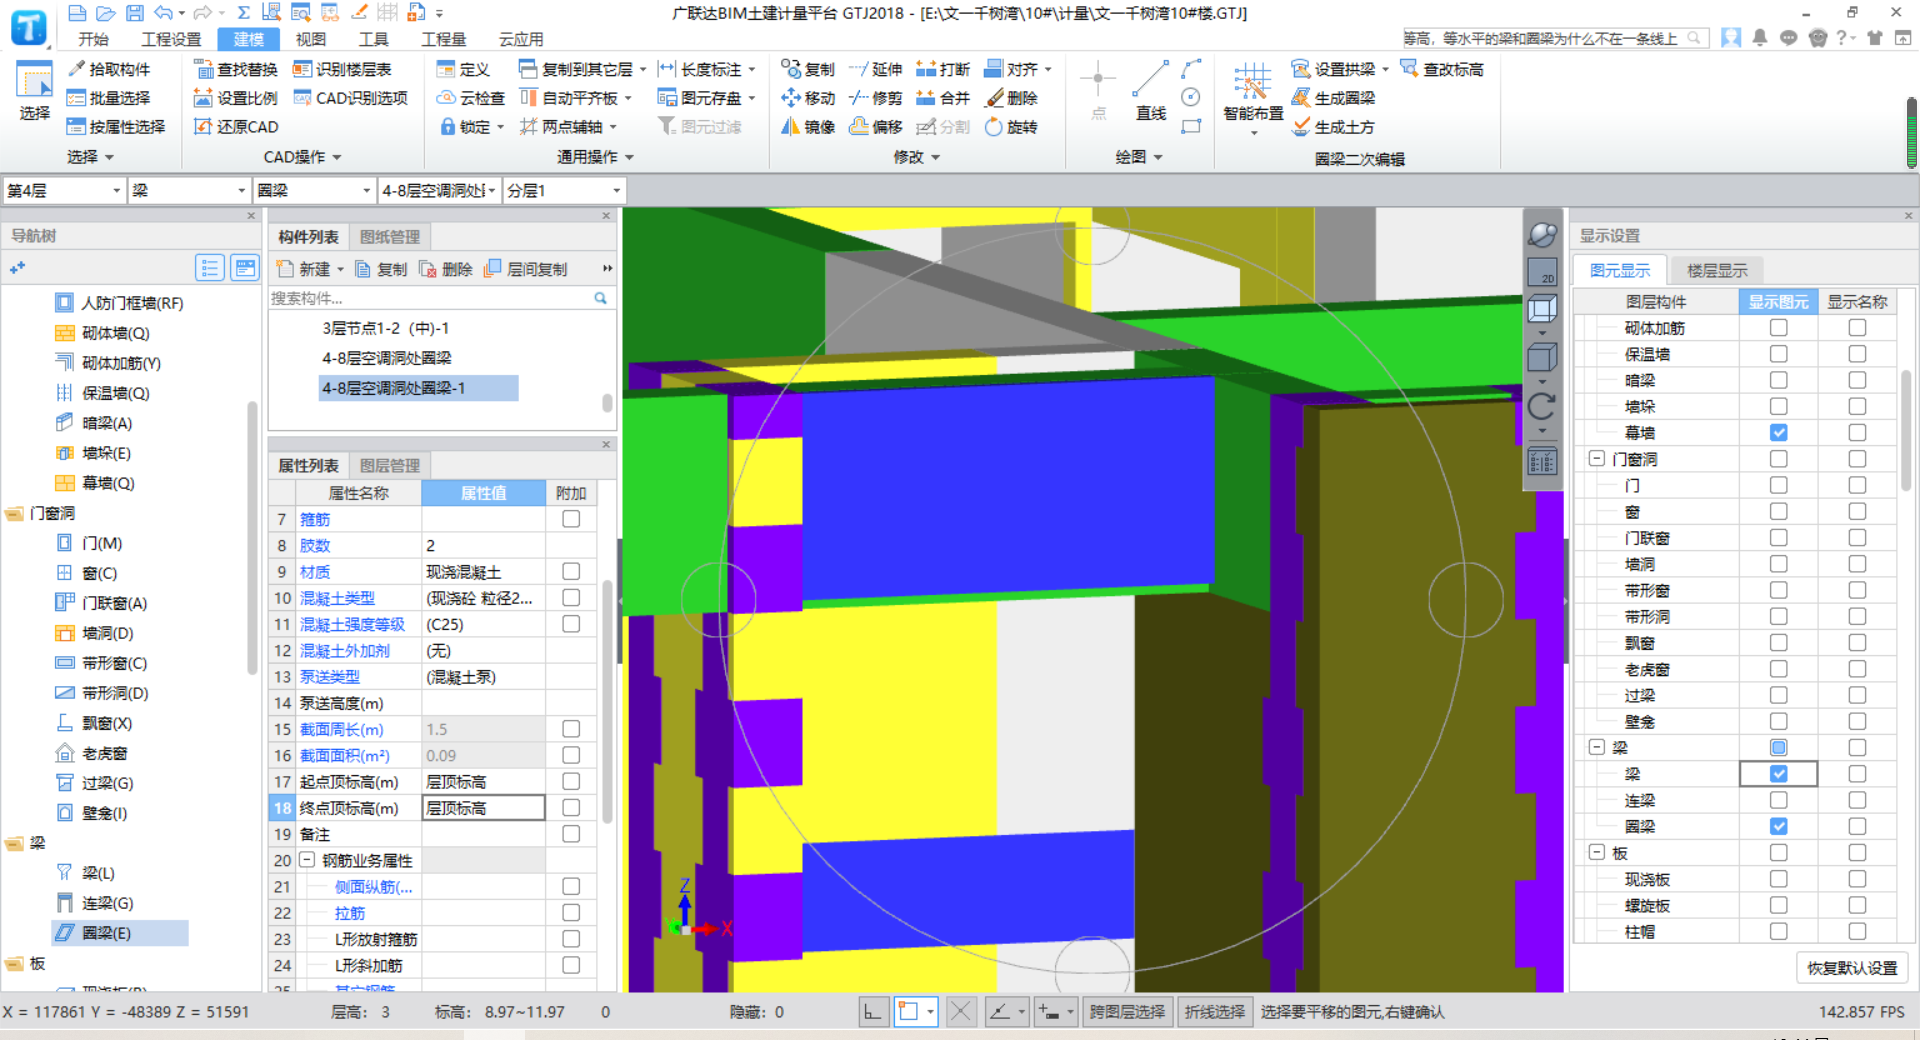1920x1040 pixels.
Task: Expand the 修改 ribbon group
Action: (917, 157)
